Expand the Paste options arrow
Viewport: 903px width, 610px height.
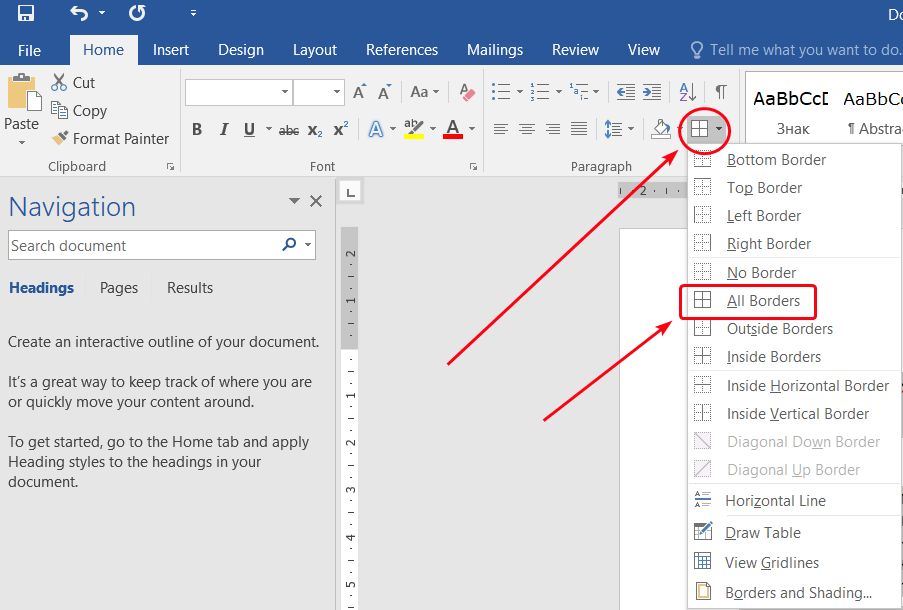tap(22, 142)
